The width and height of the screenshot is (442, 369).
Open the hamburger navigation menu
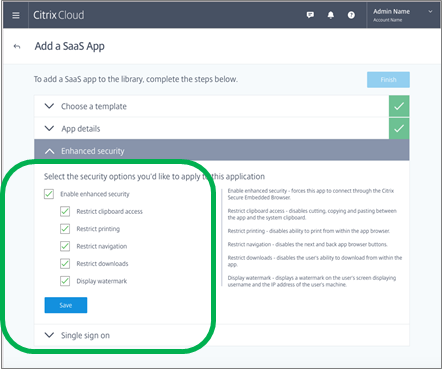pyautogui.click(x=16, y=15)
